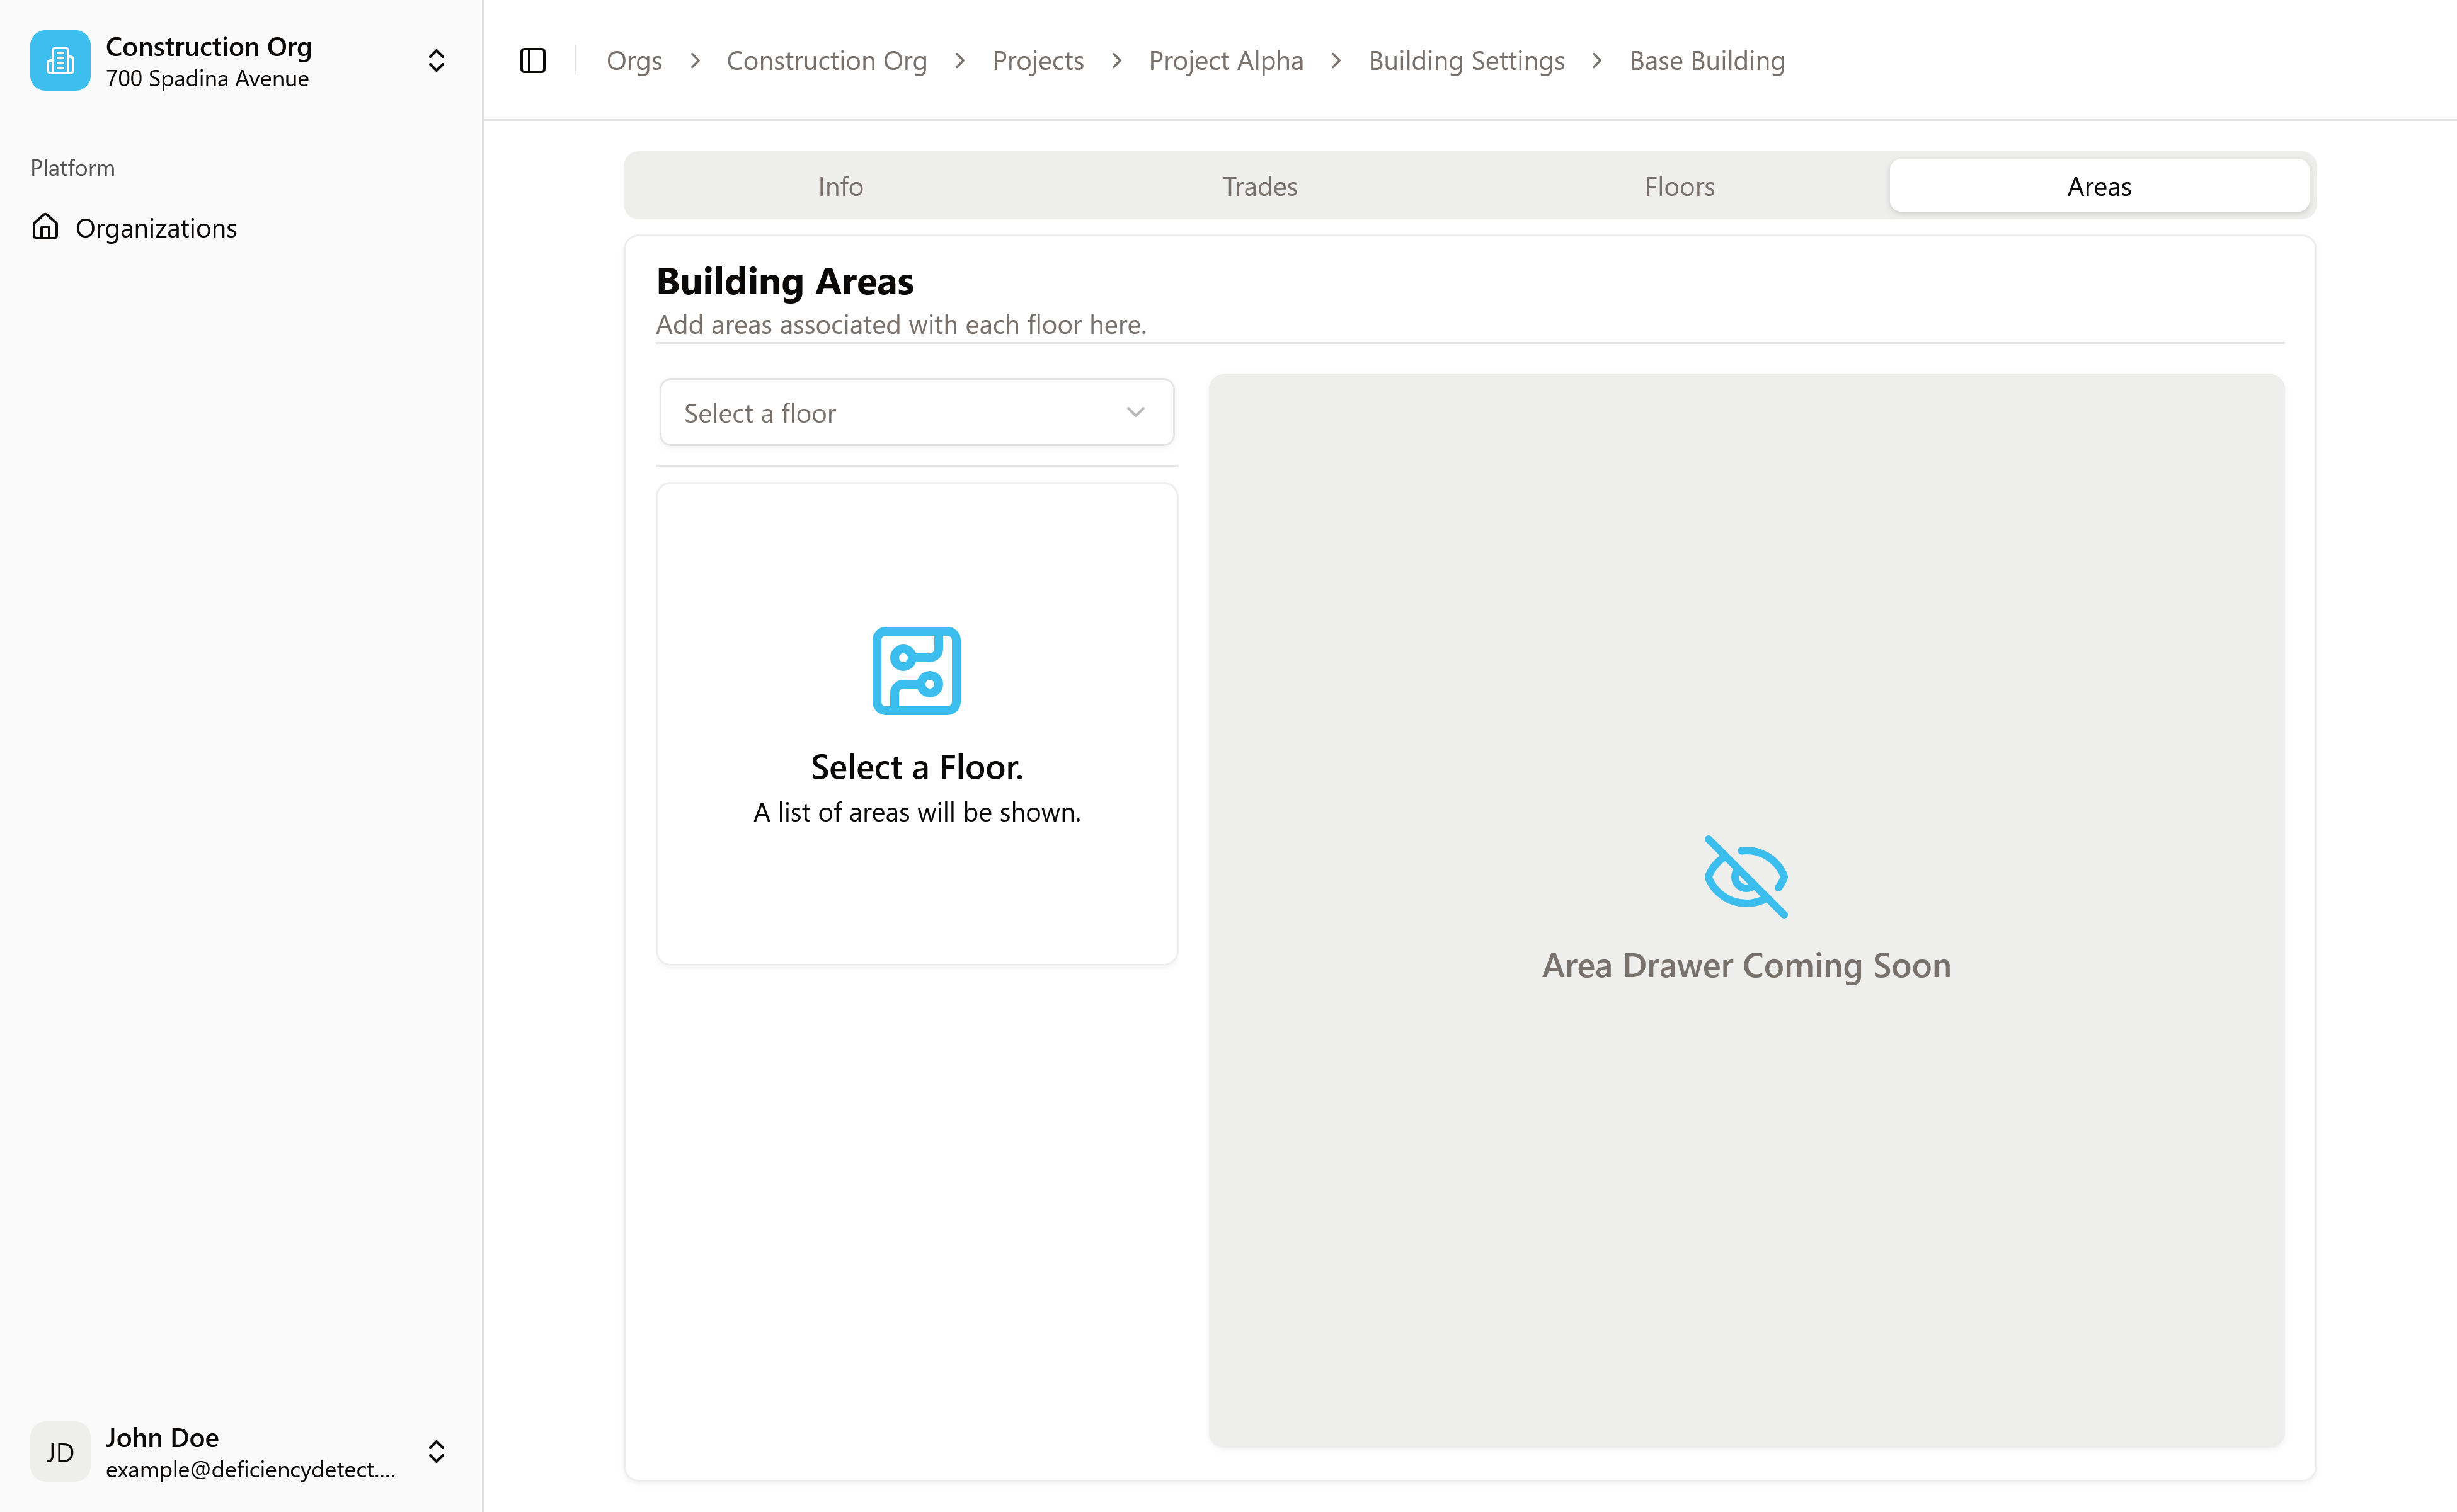Toggle the sidebar panel icon

pos(533,61)
